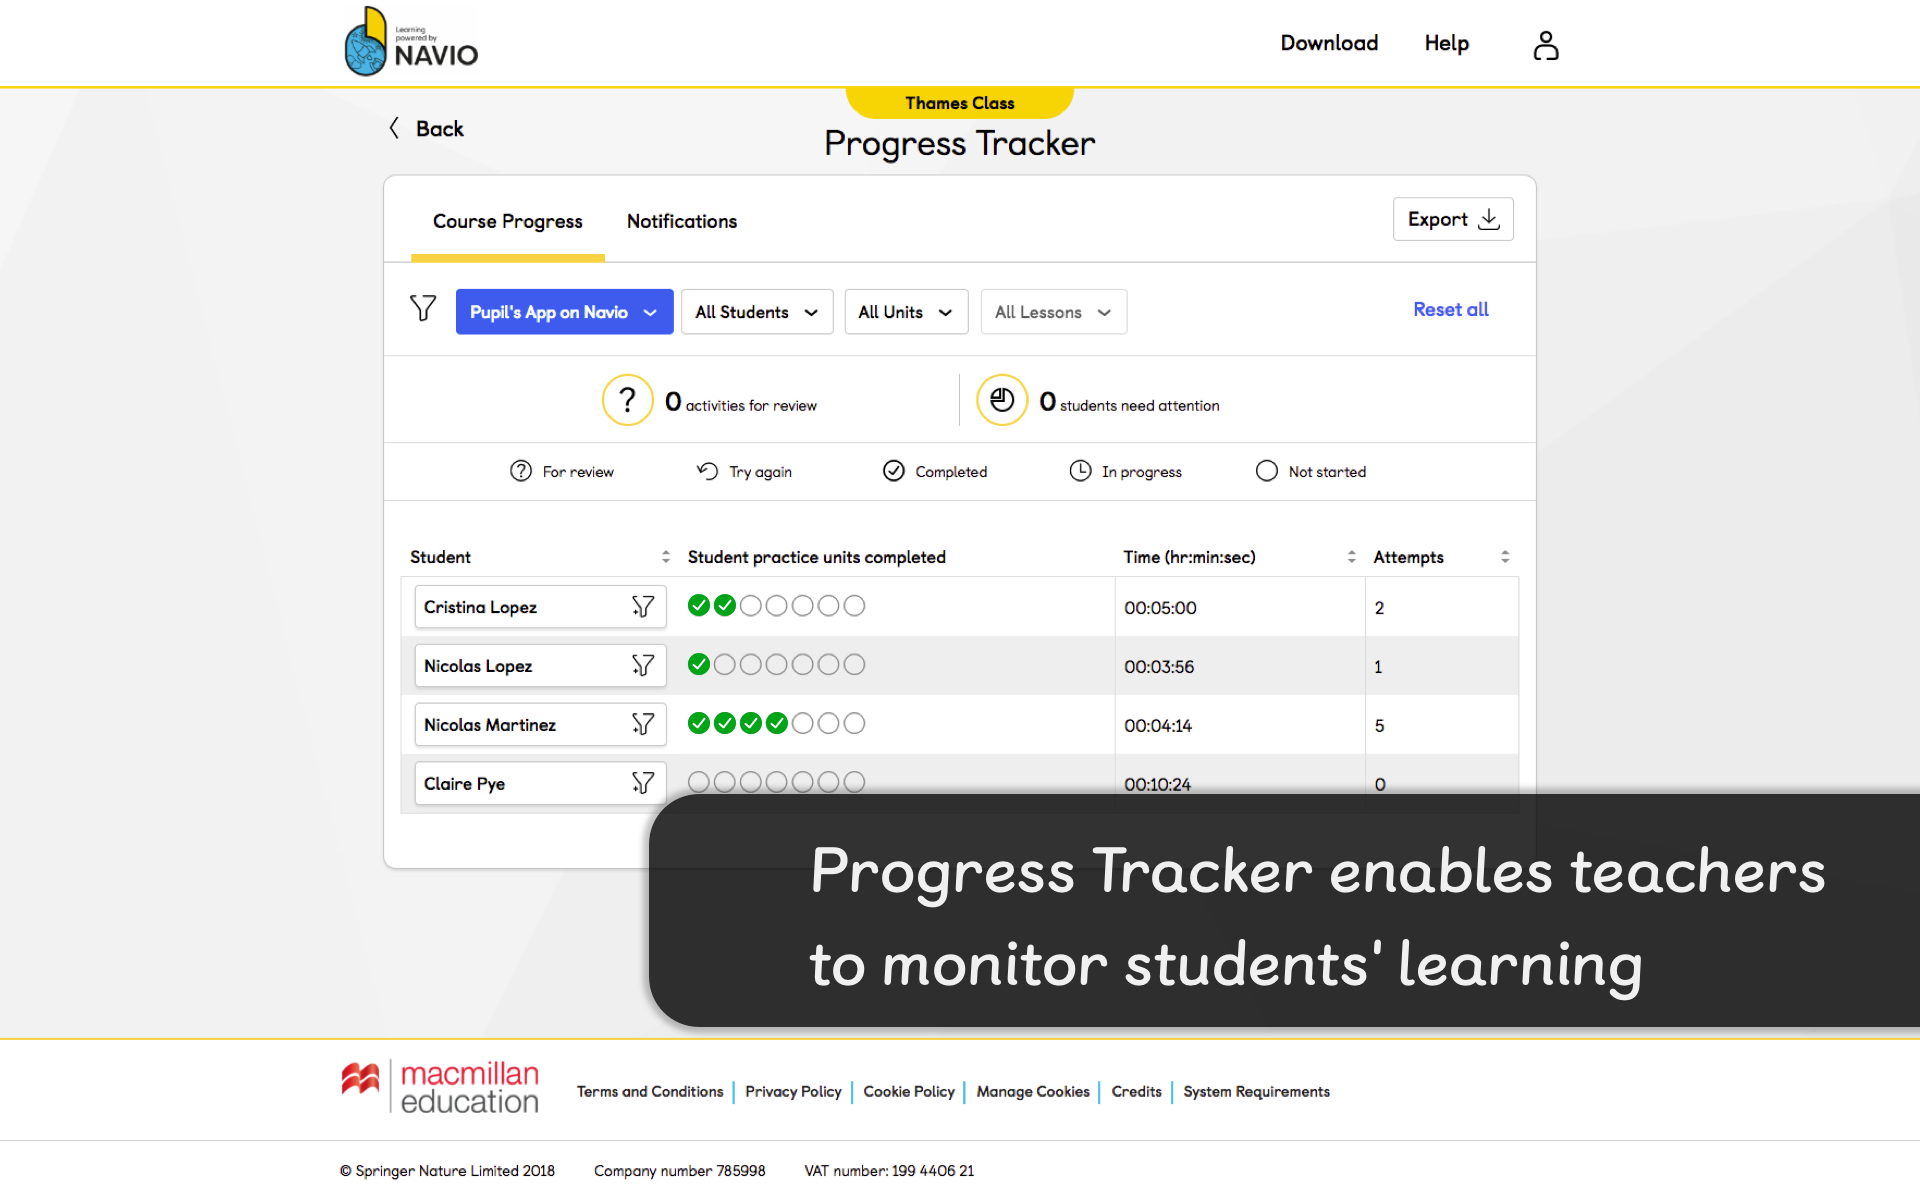Image resolution: width=1920 pixels, height=1200 pixels.
Task: Click the filter funnel icon beside Pupil's App
Action: coord(423,308)
